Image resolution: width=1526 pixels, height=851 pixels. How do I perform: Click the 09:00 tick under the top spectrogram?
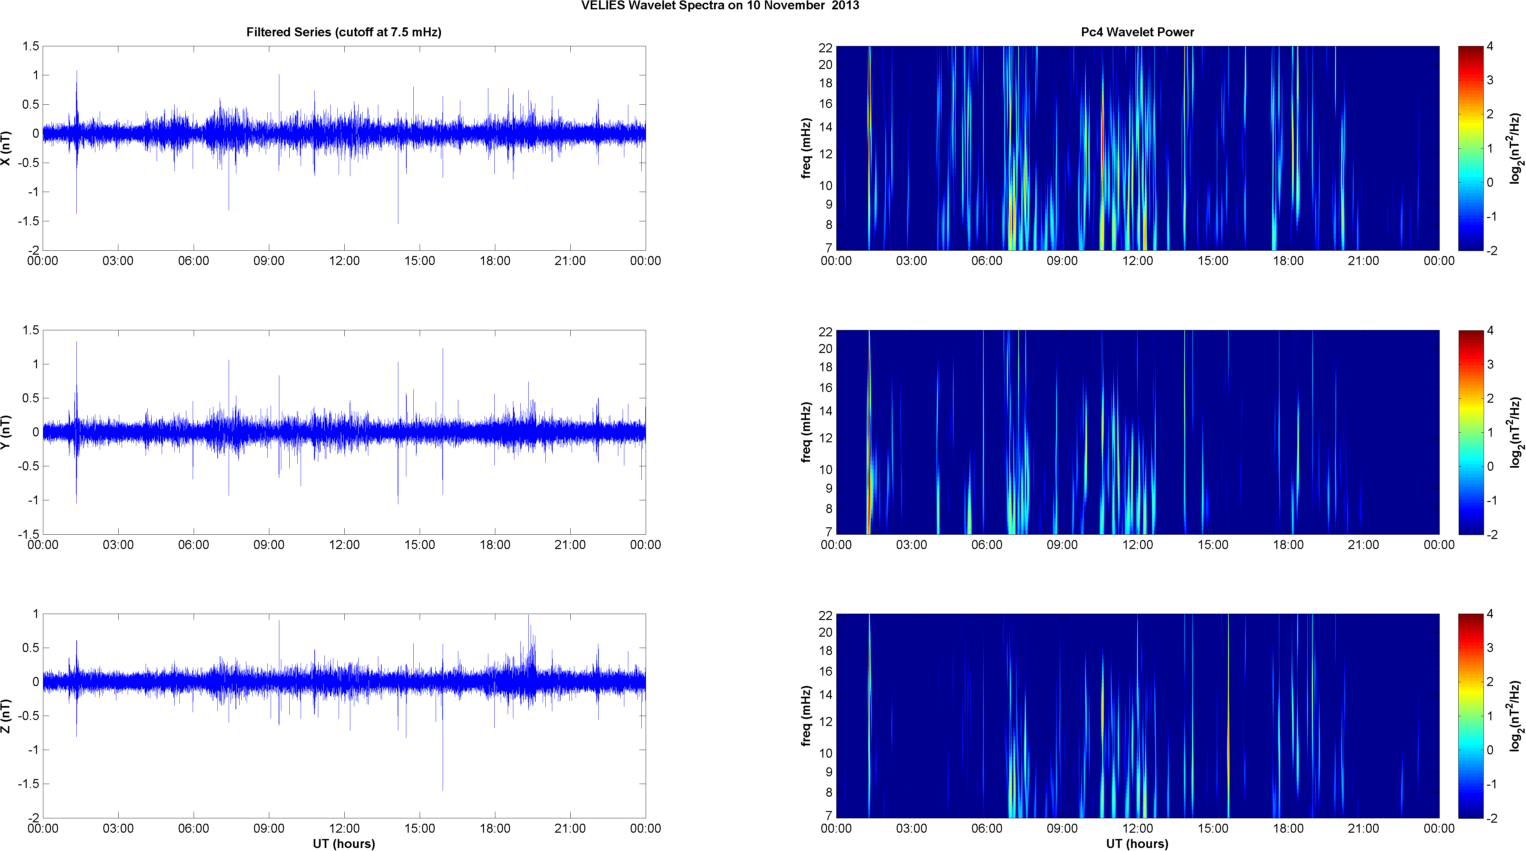click(1062, 261)
